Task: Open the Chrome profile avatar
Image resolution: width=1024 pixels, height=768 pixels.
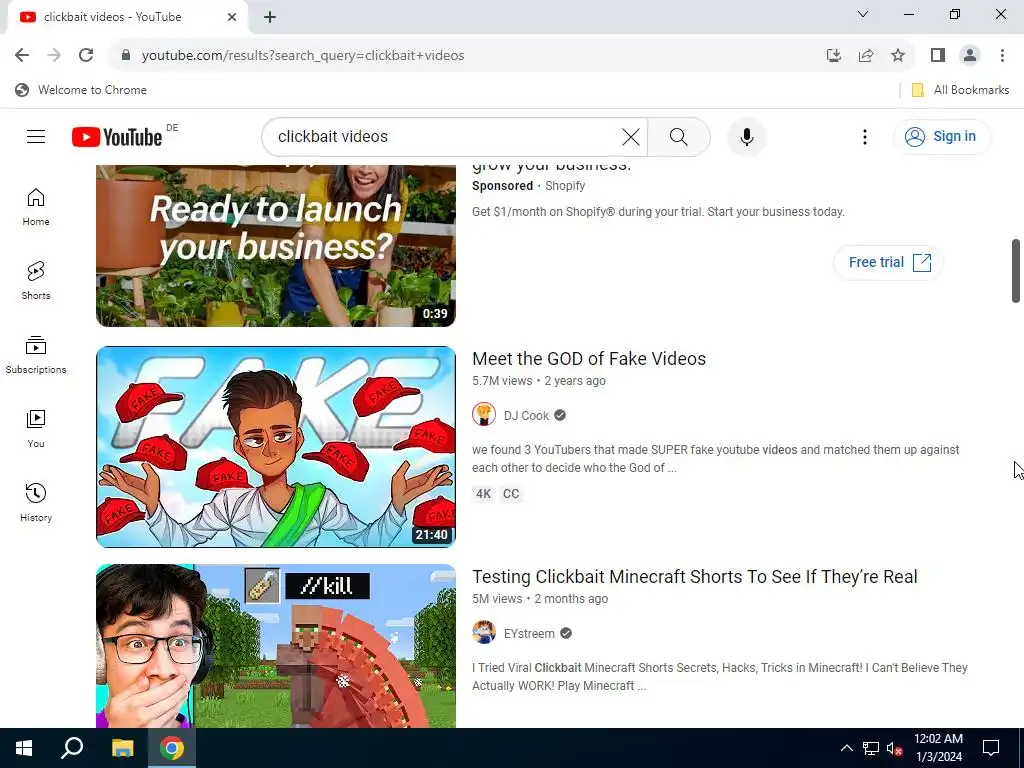Action: [970, 55]
